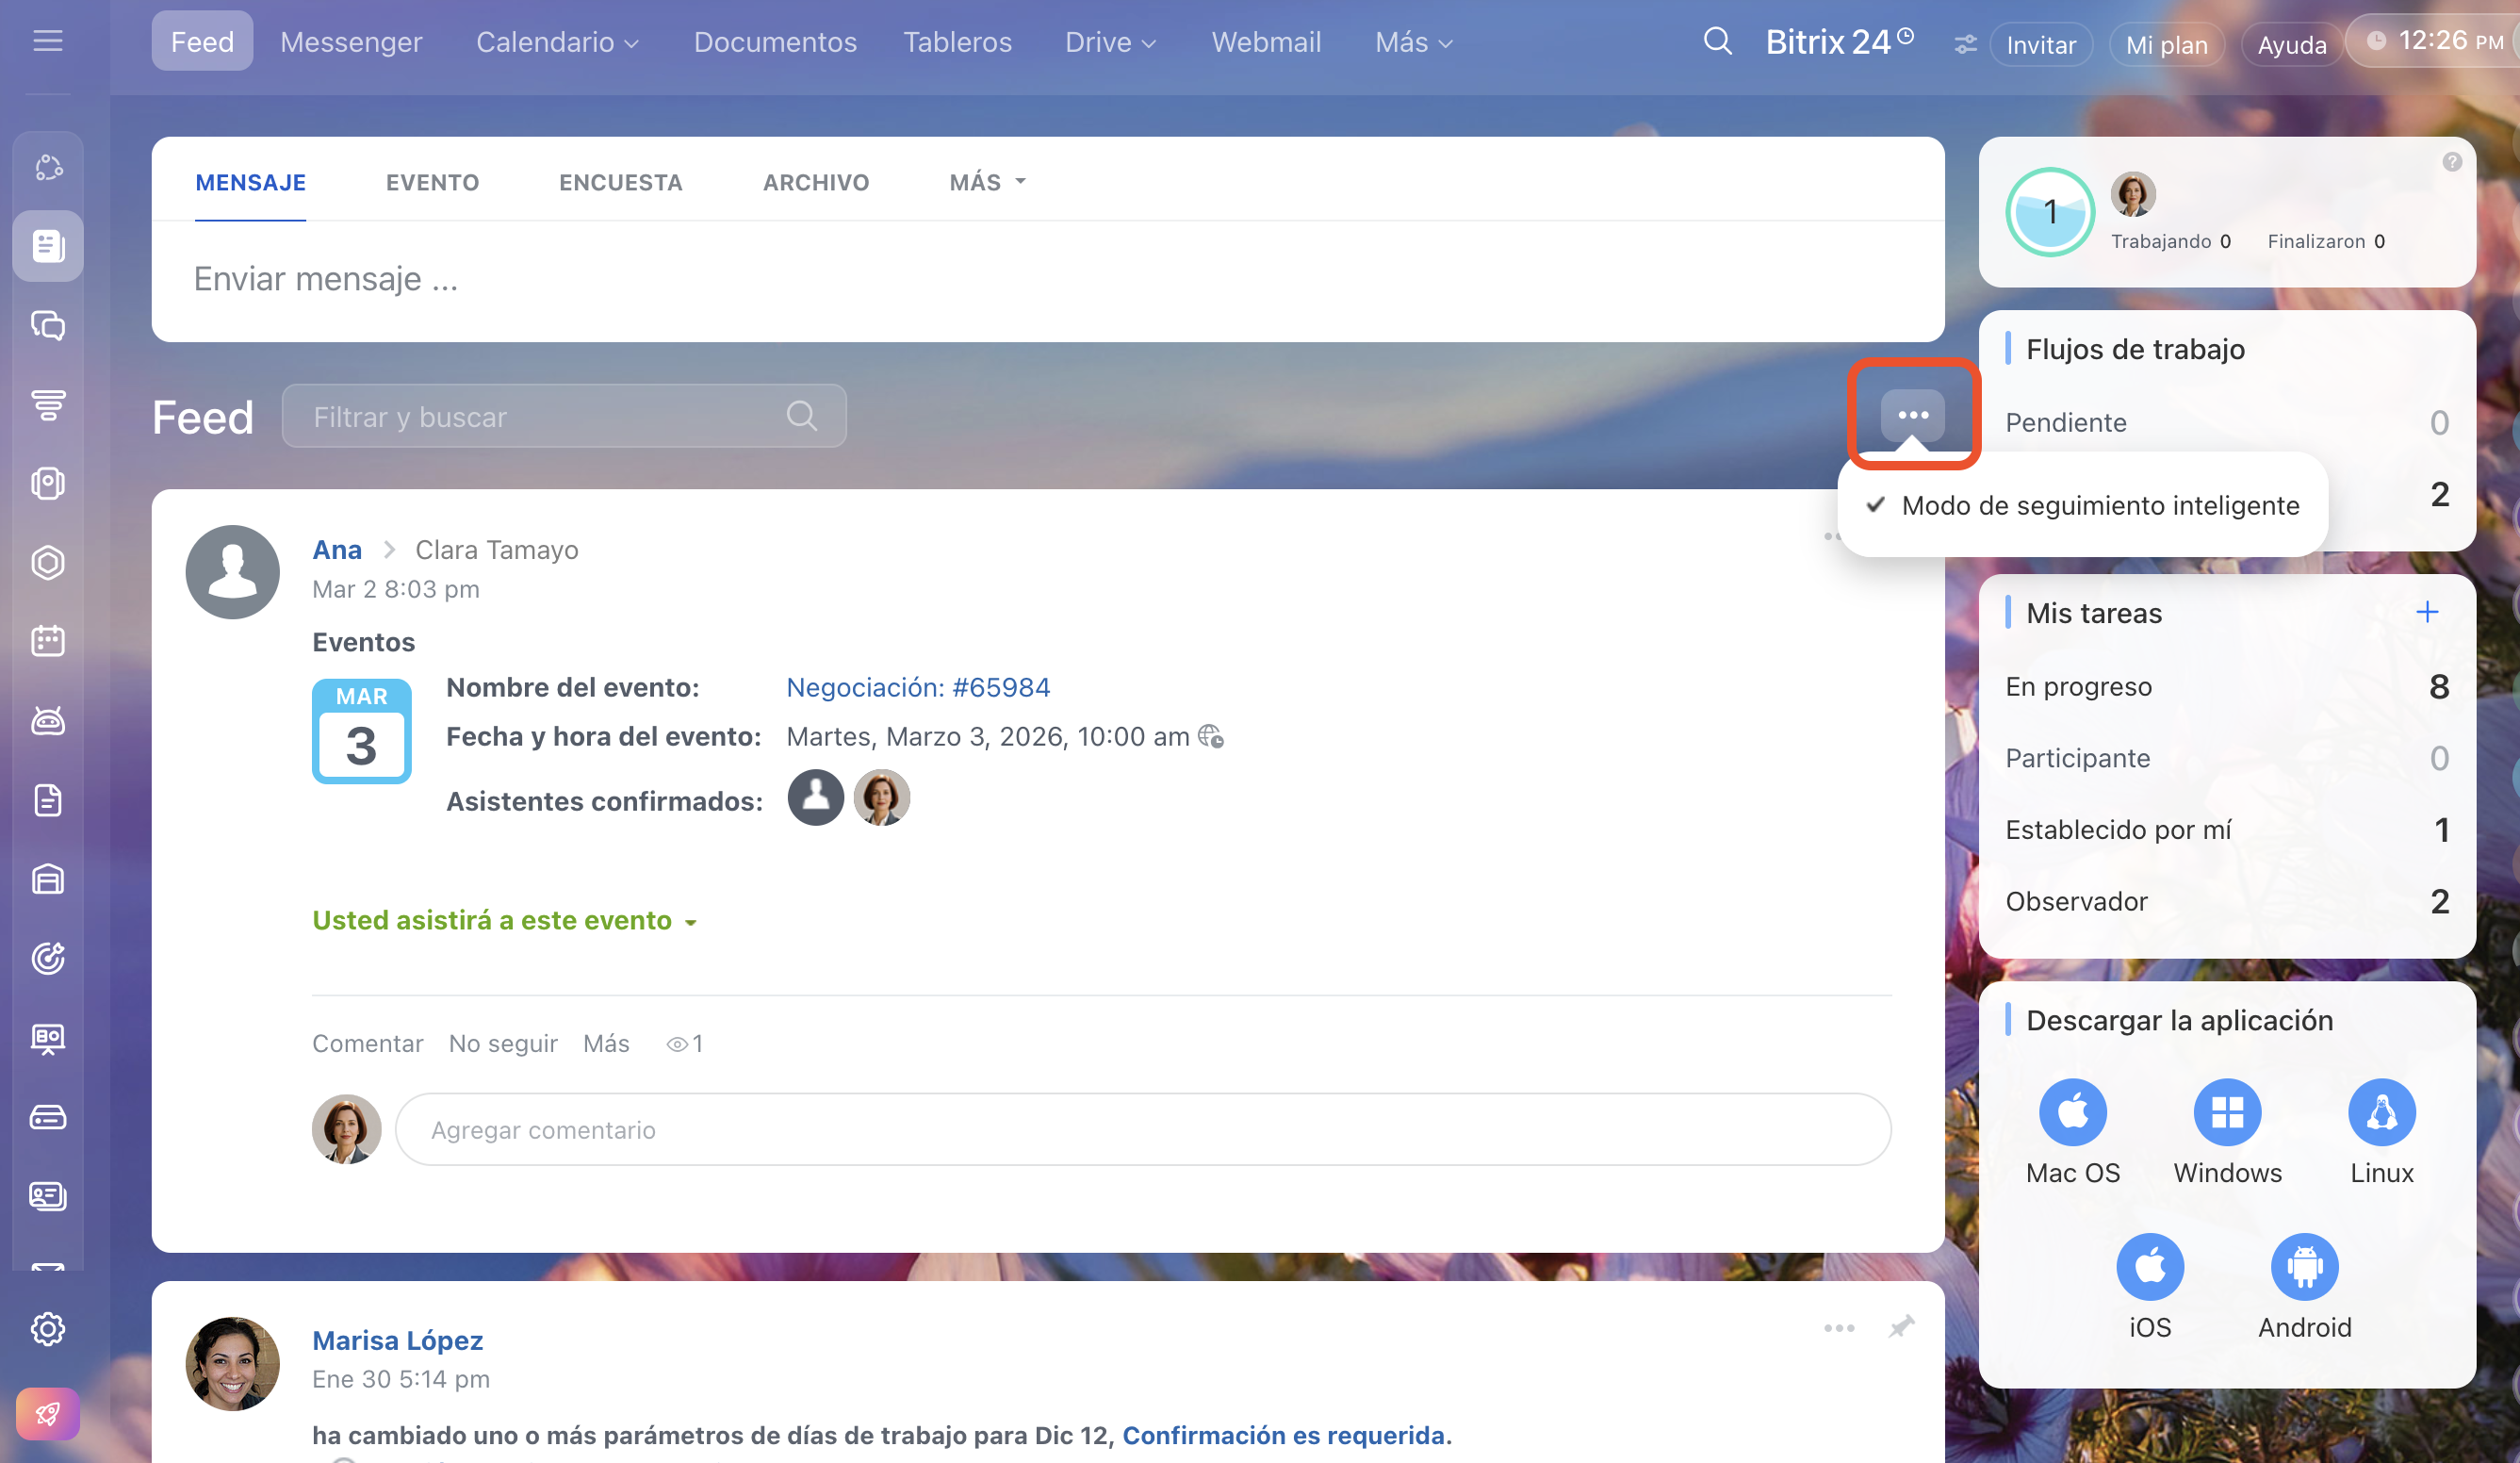2520x1463 pixels.
Task: Click the rocket icon at sidebar bottom
Action: pos(47,1414)
